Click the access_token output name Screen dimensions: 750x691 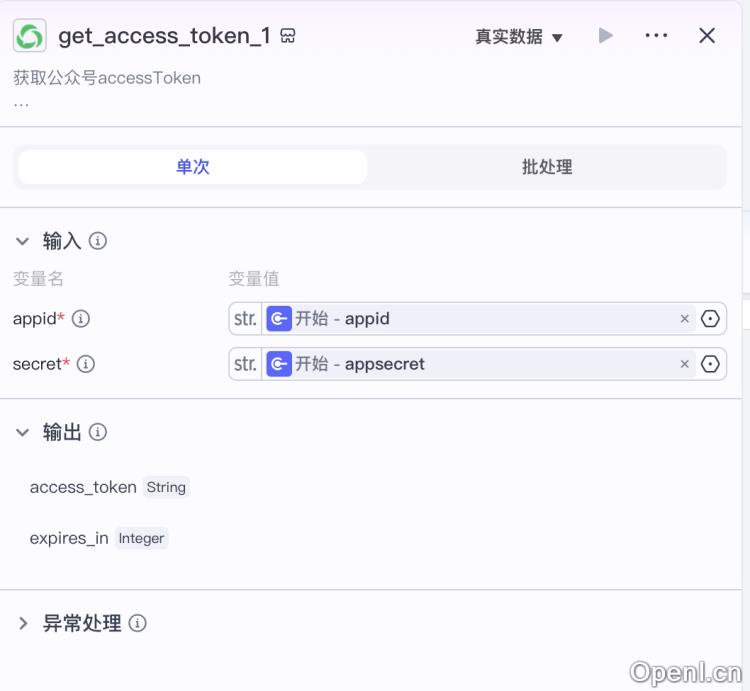[x=83, y=487]
